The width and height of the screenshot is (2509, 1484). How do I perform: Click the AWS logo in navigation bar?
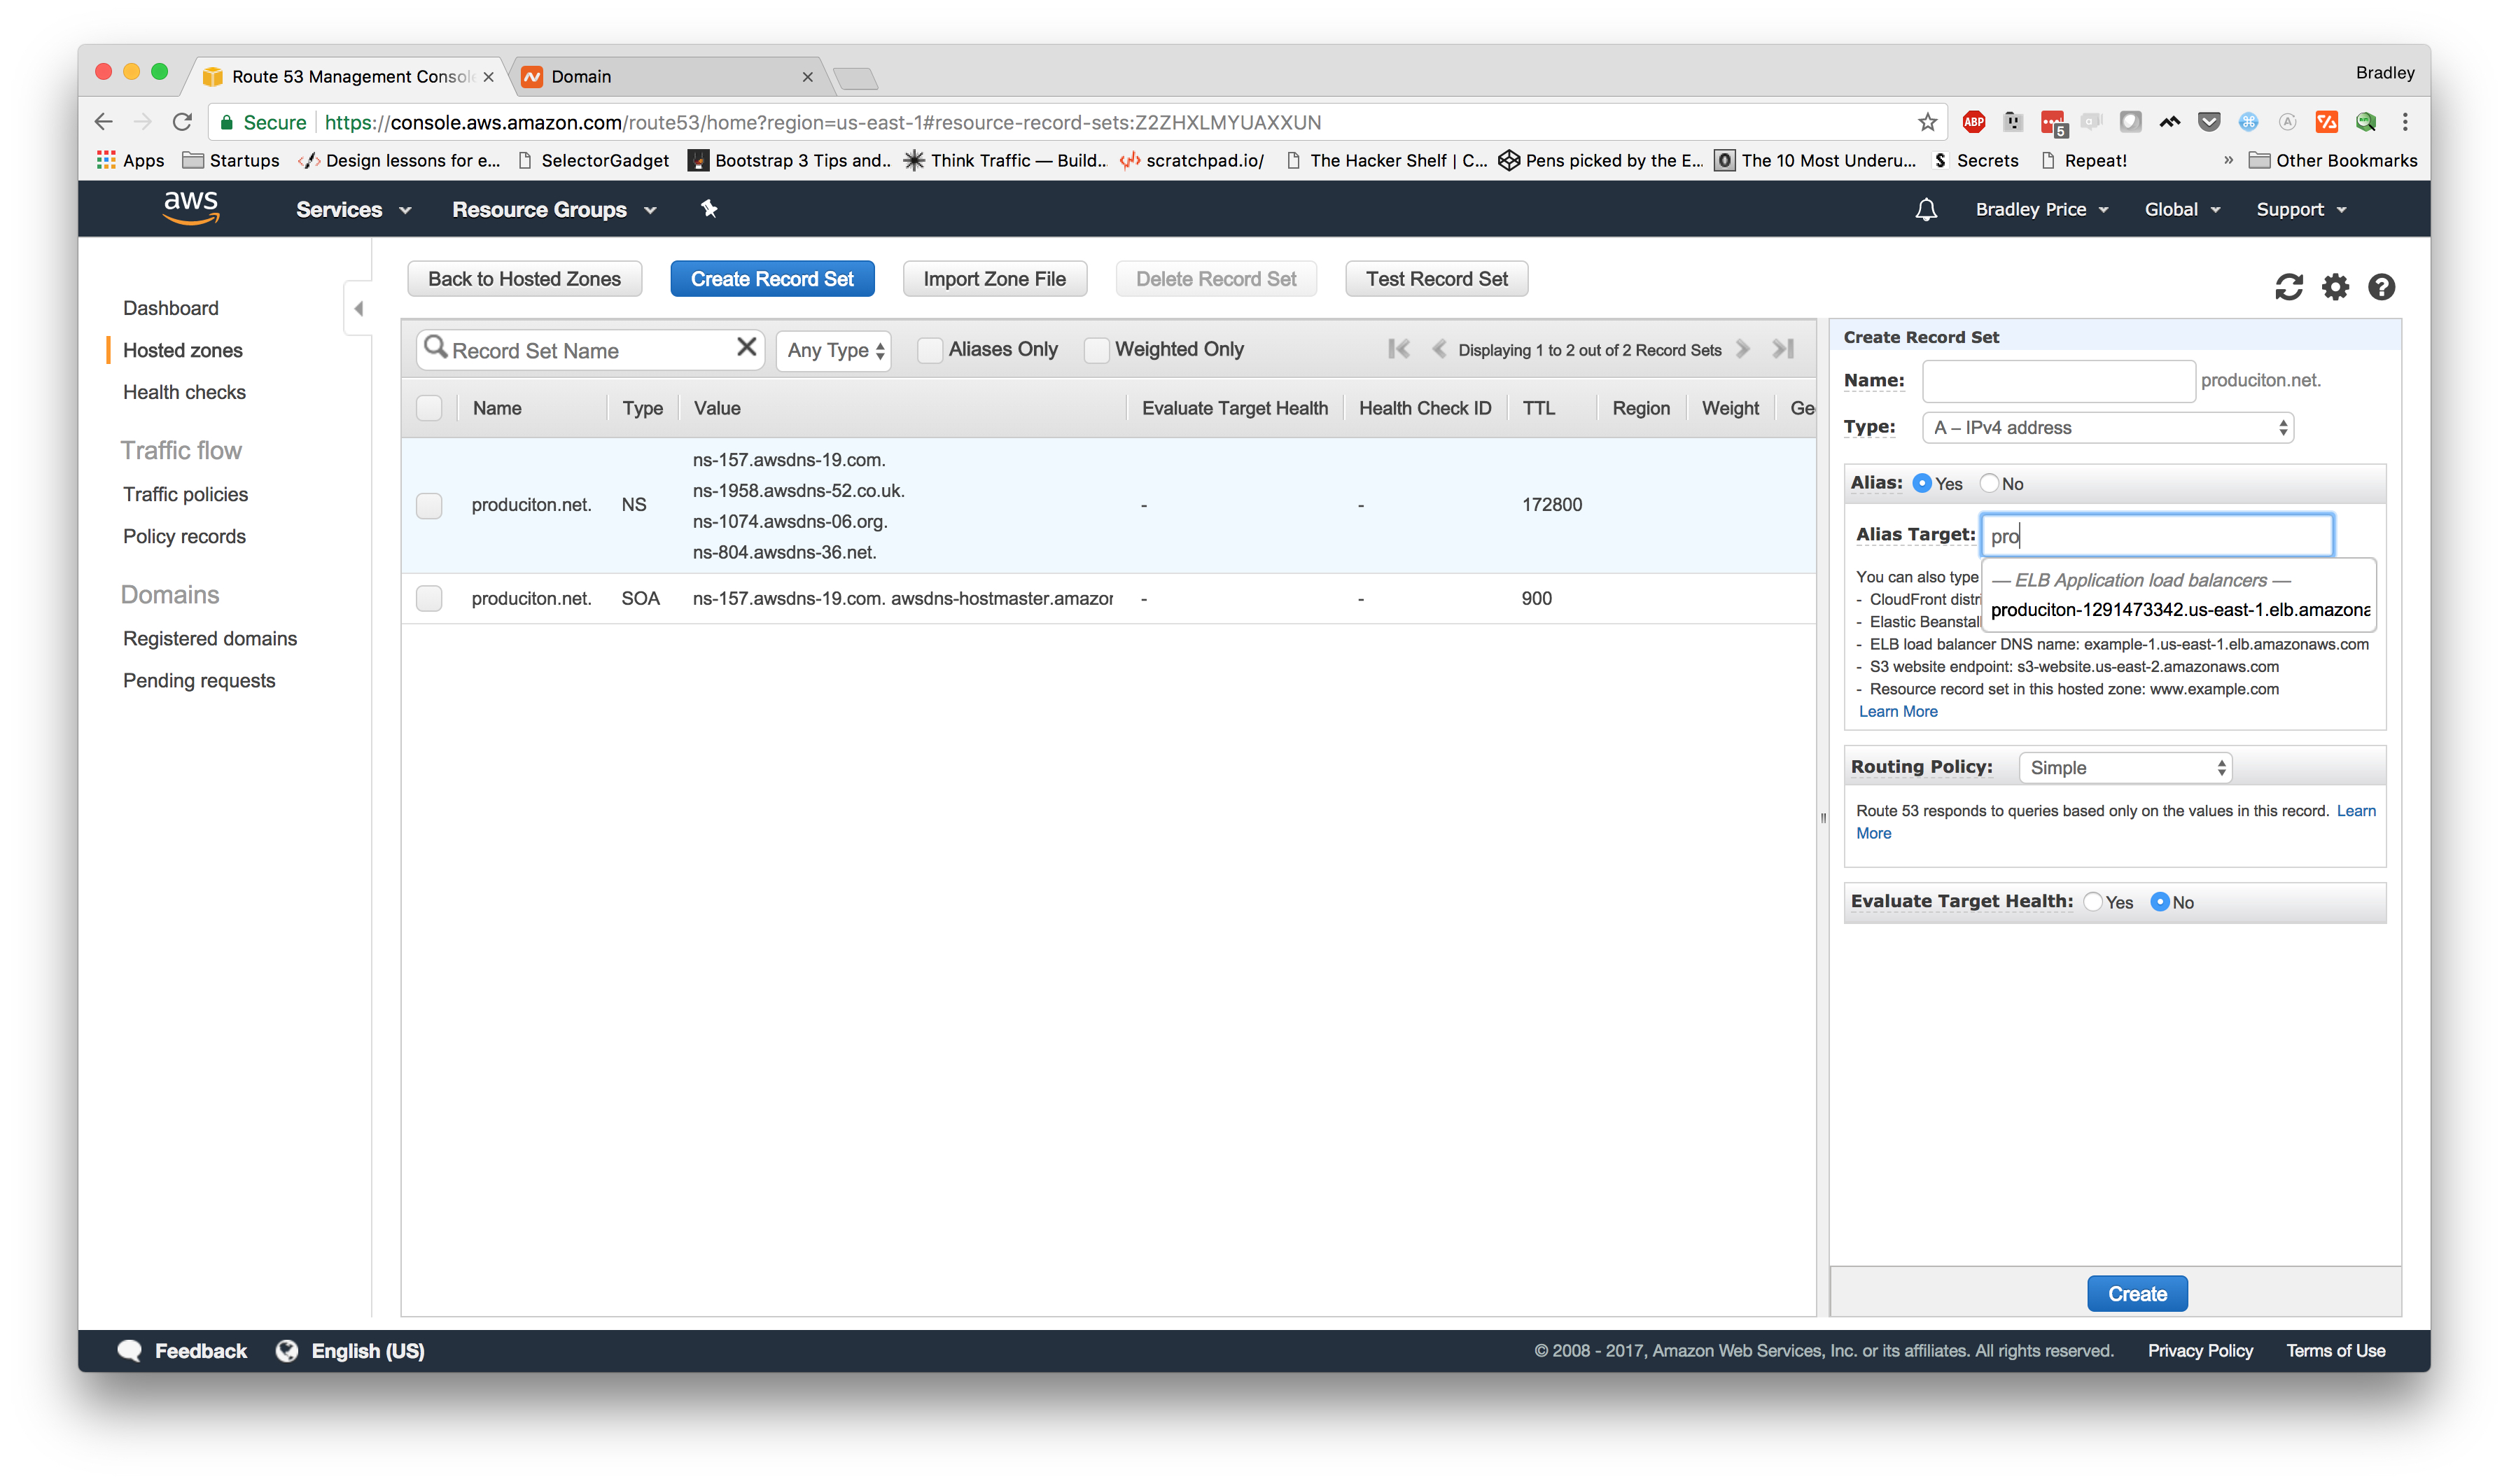point(191,208)
